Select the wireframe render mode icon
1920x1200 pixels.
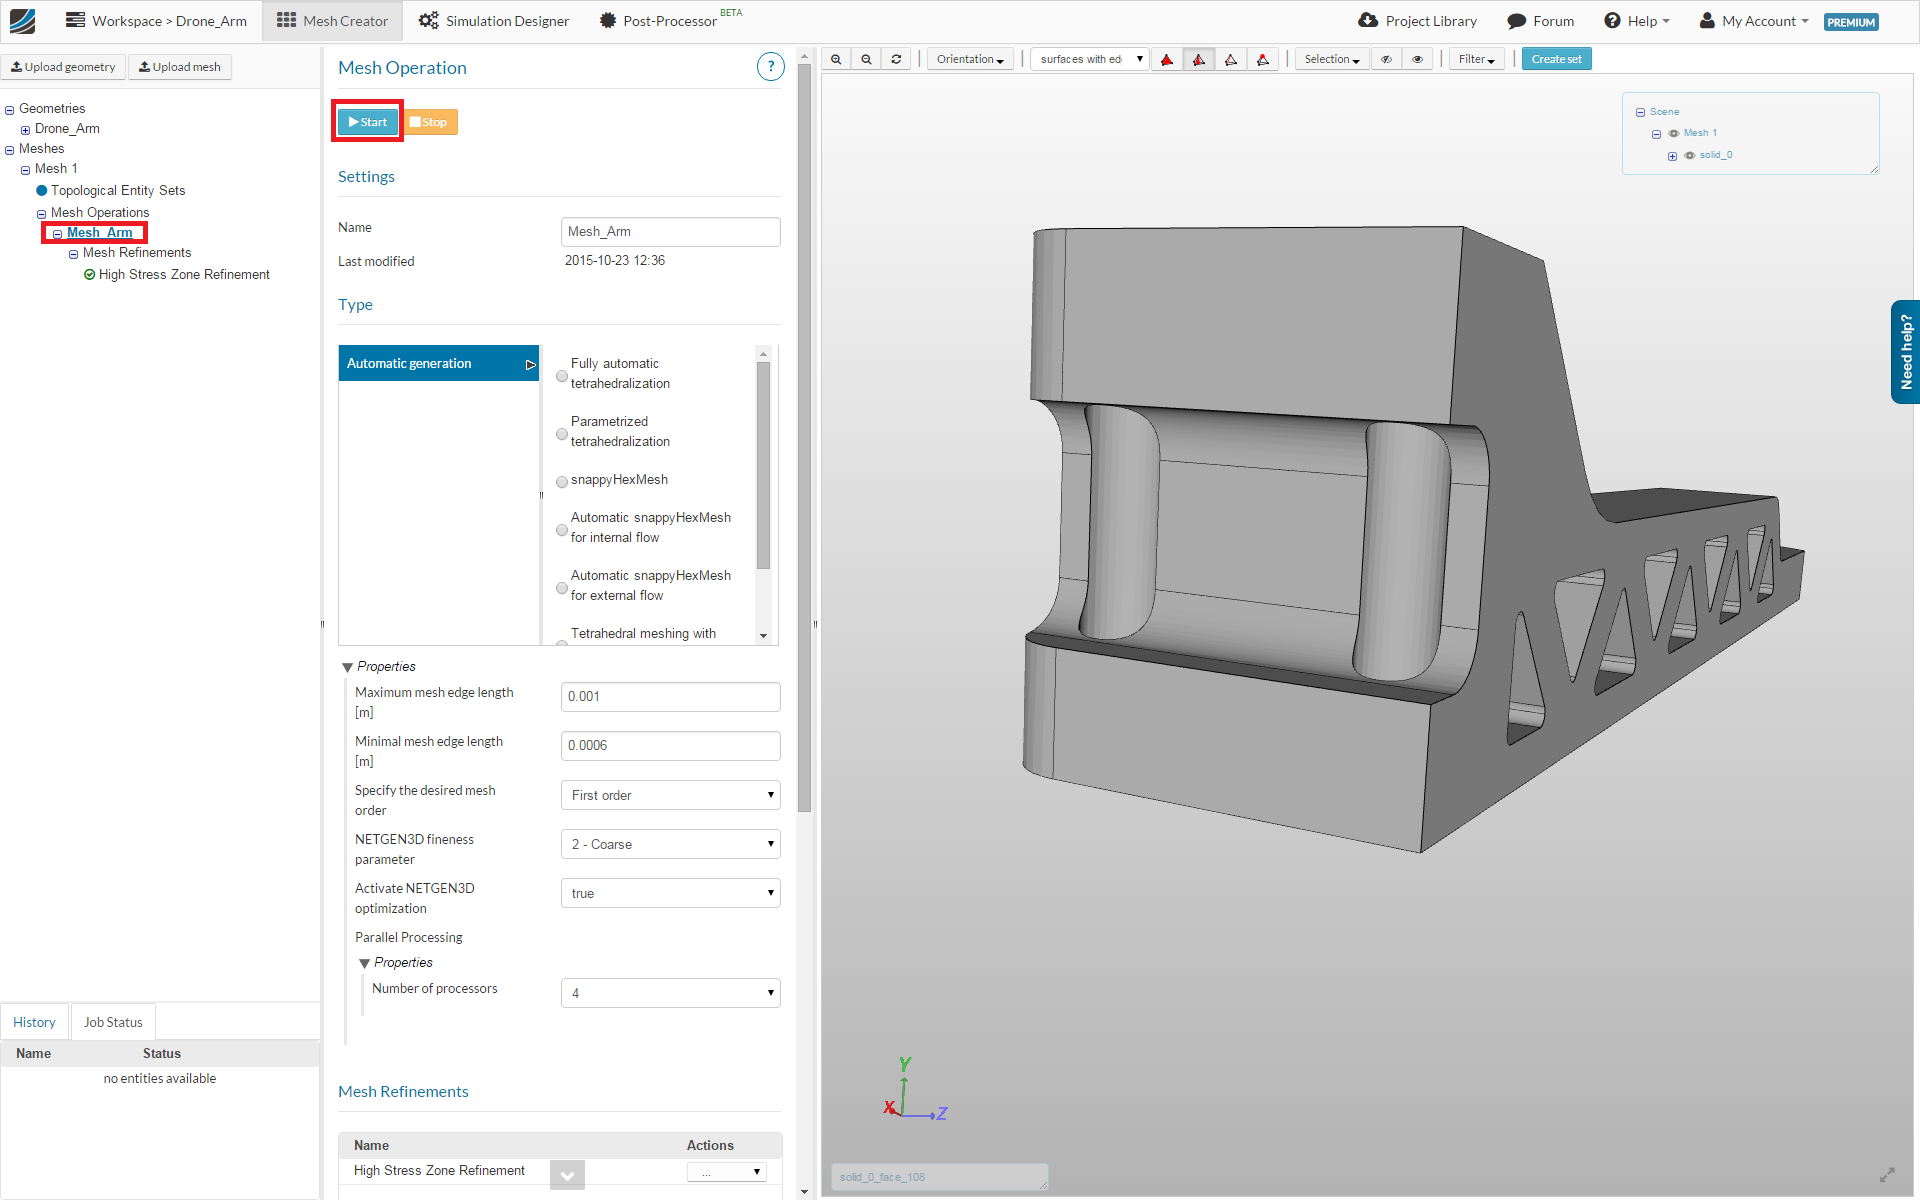coord(1231,59)
